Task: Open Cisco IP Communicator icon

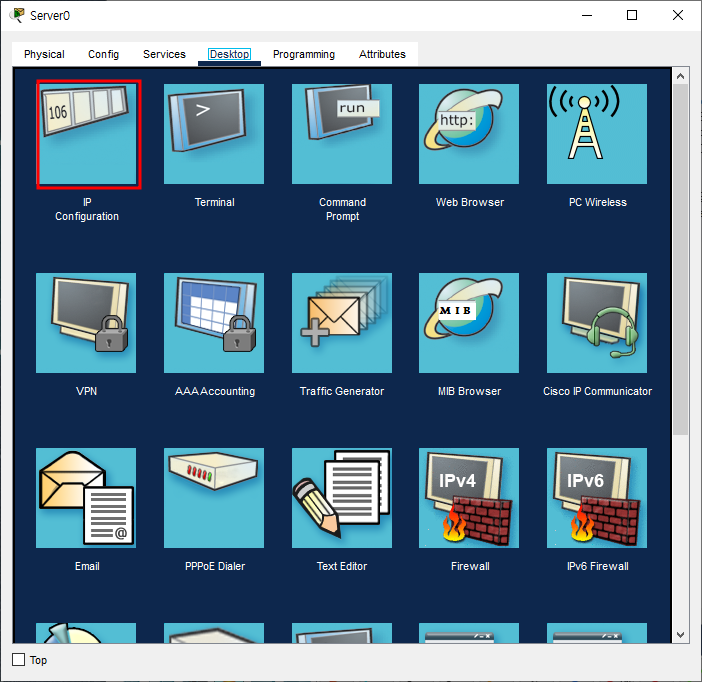Action: (x=597, y=323)
